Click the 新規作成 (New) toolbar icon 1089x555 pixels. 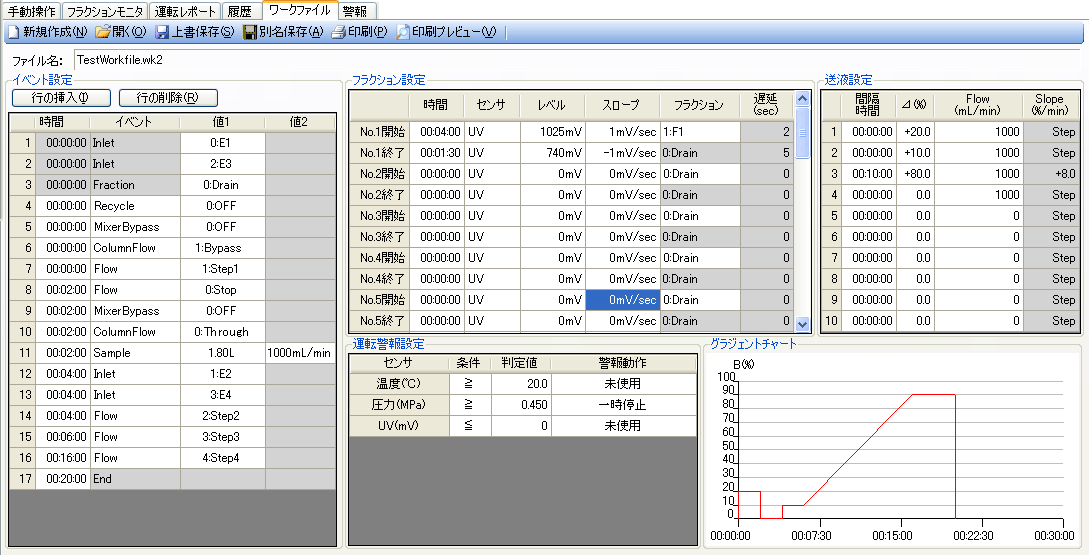[13, 32]
